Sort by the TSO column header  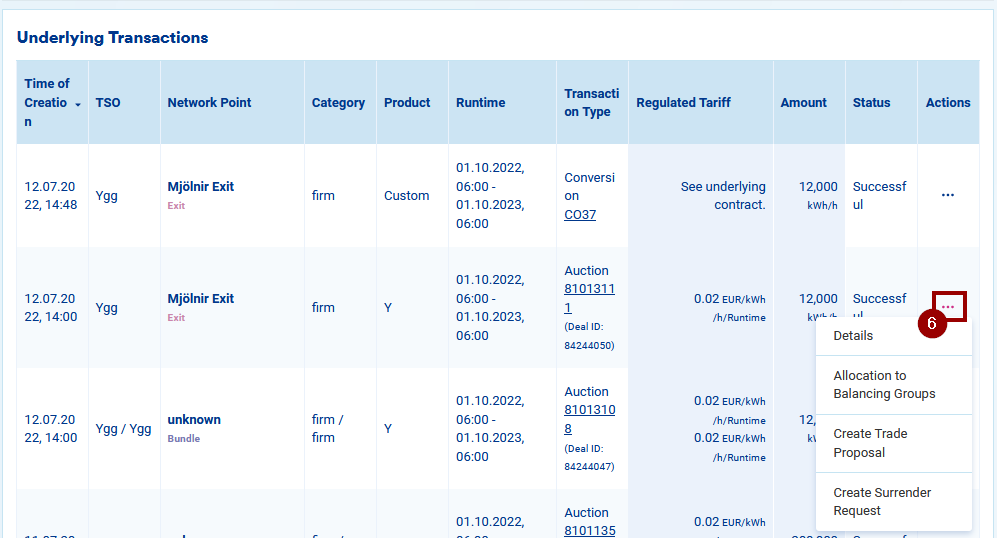[x=107, y=103]
